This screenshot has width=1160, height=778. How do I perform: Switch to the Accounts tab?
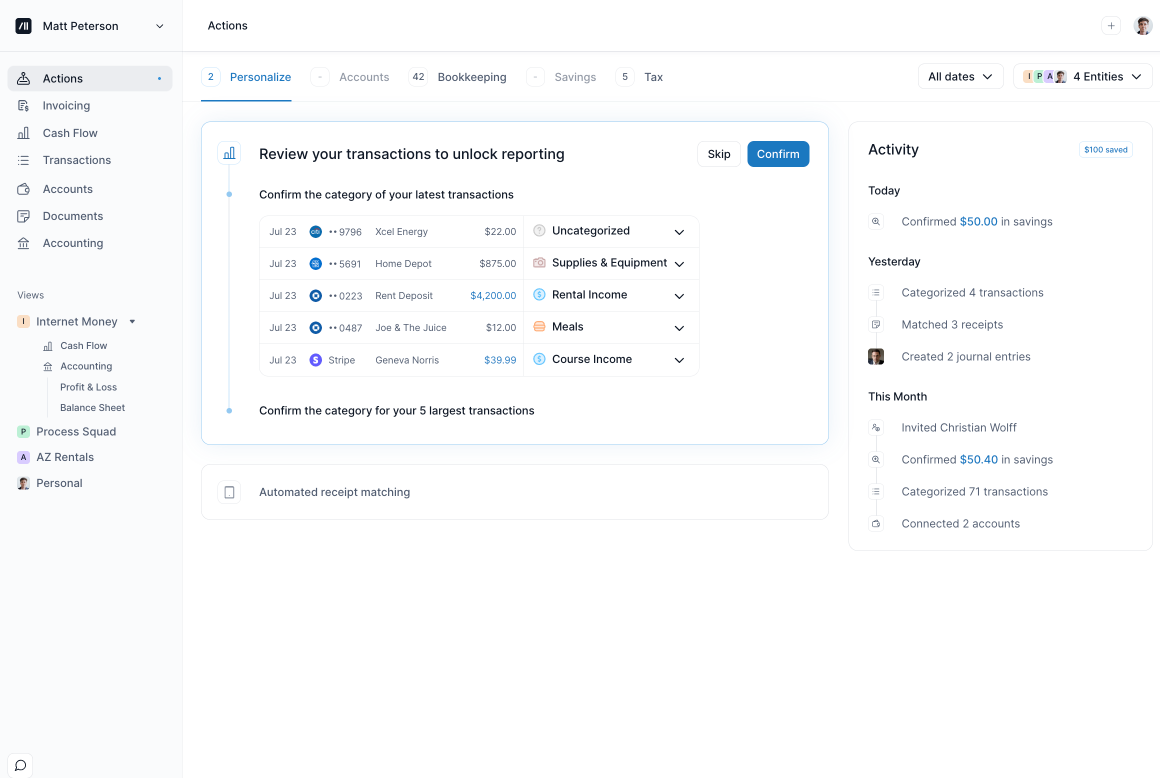[x=350, y=77]
